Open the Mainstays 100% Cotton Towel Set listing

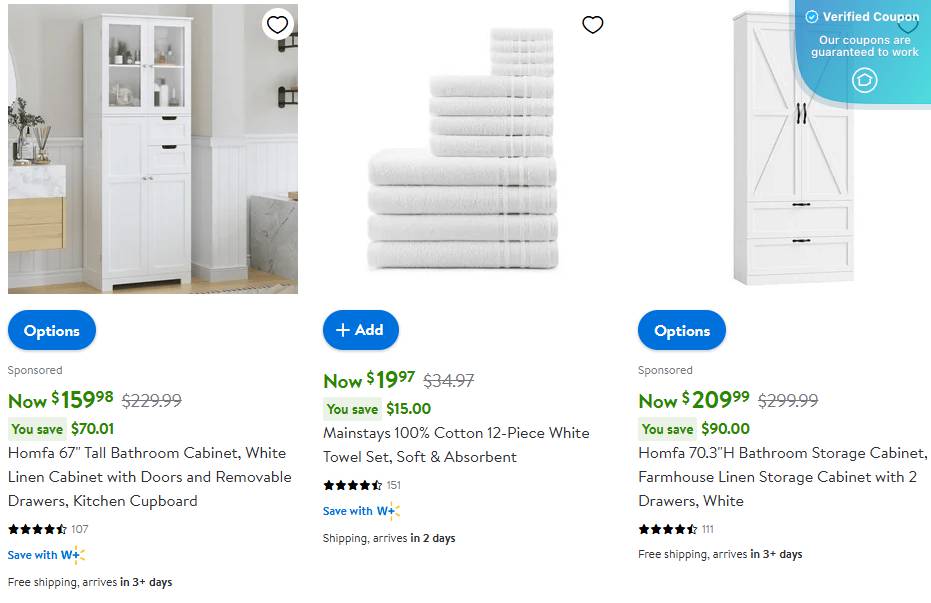pos(456,444)
